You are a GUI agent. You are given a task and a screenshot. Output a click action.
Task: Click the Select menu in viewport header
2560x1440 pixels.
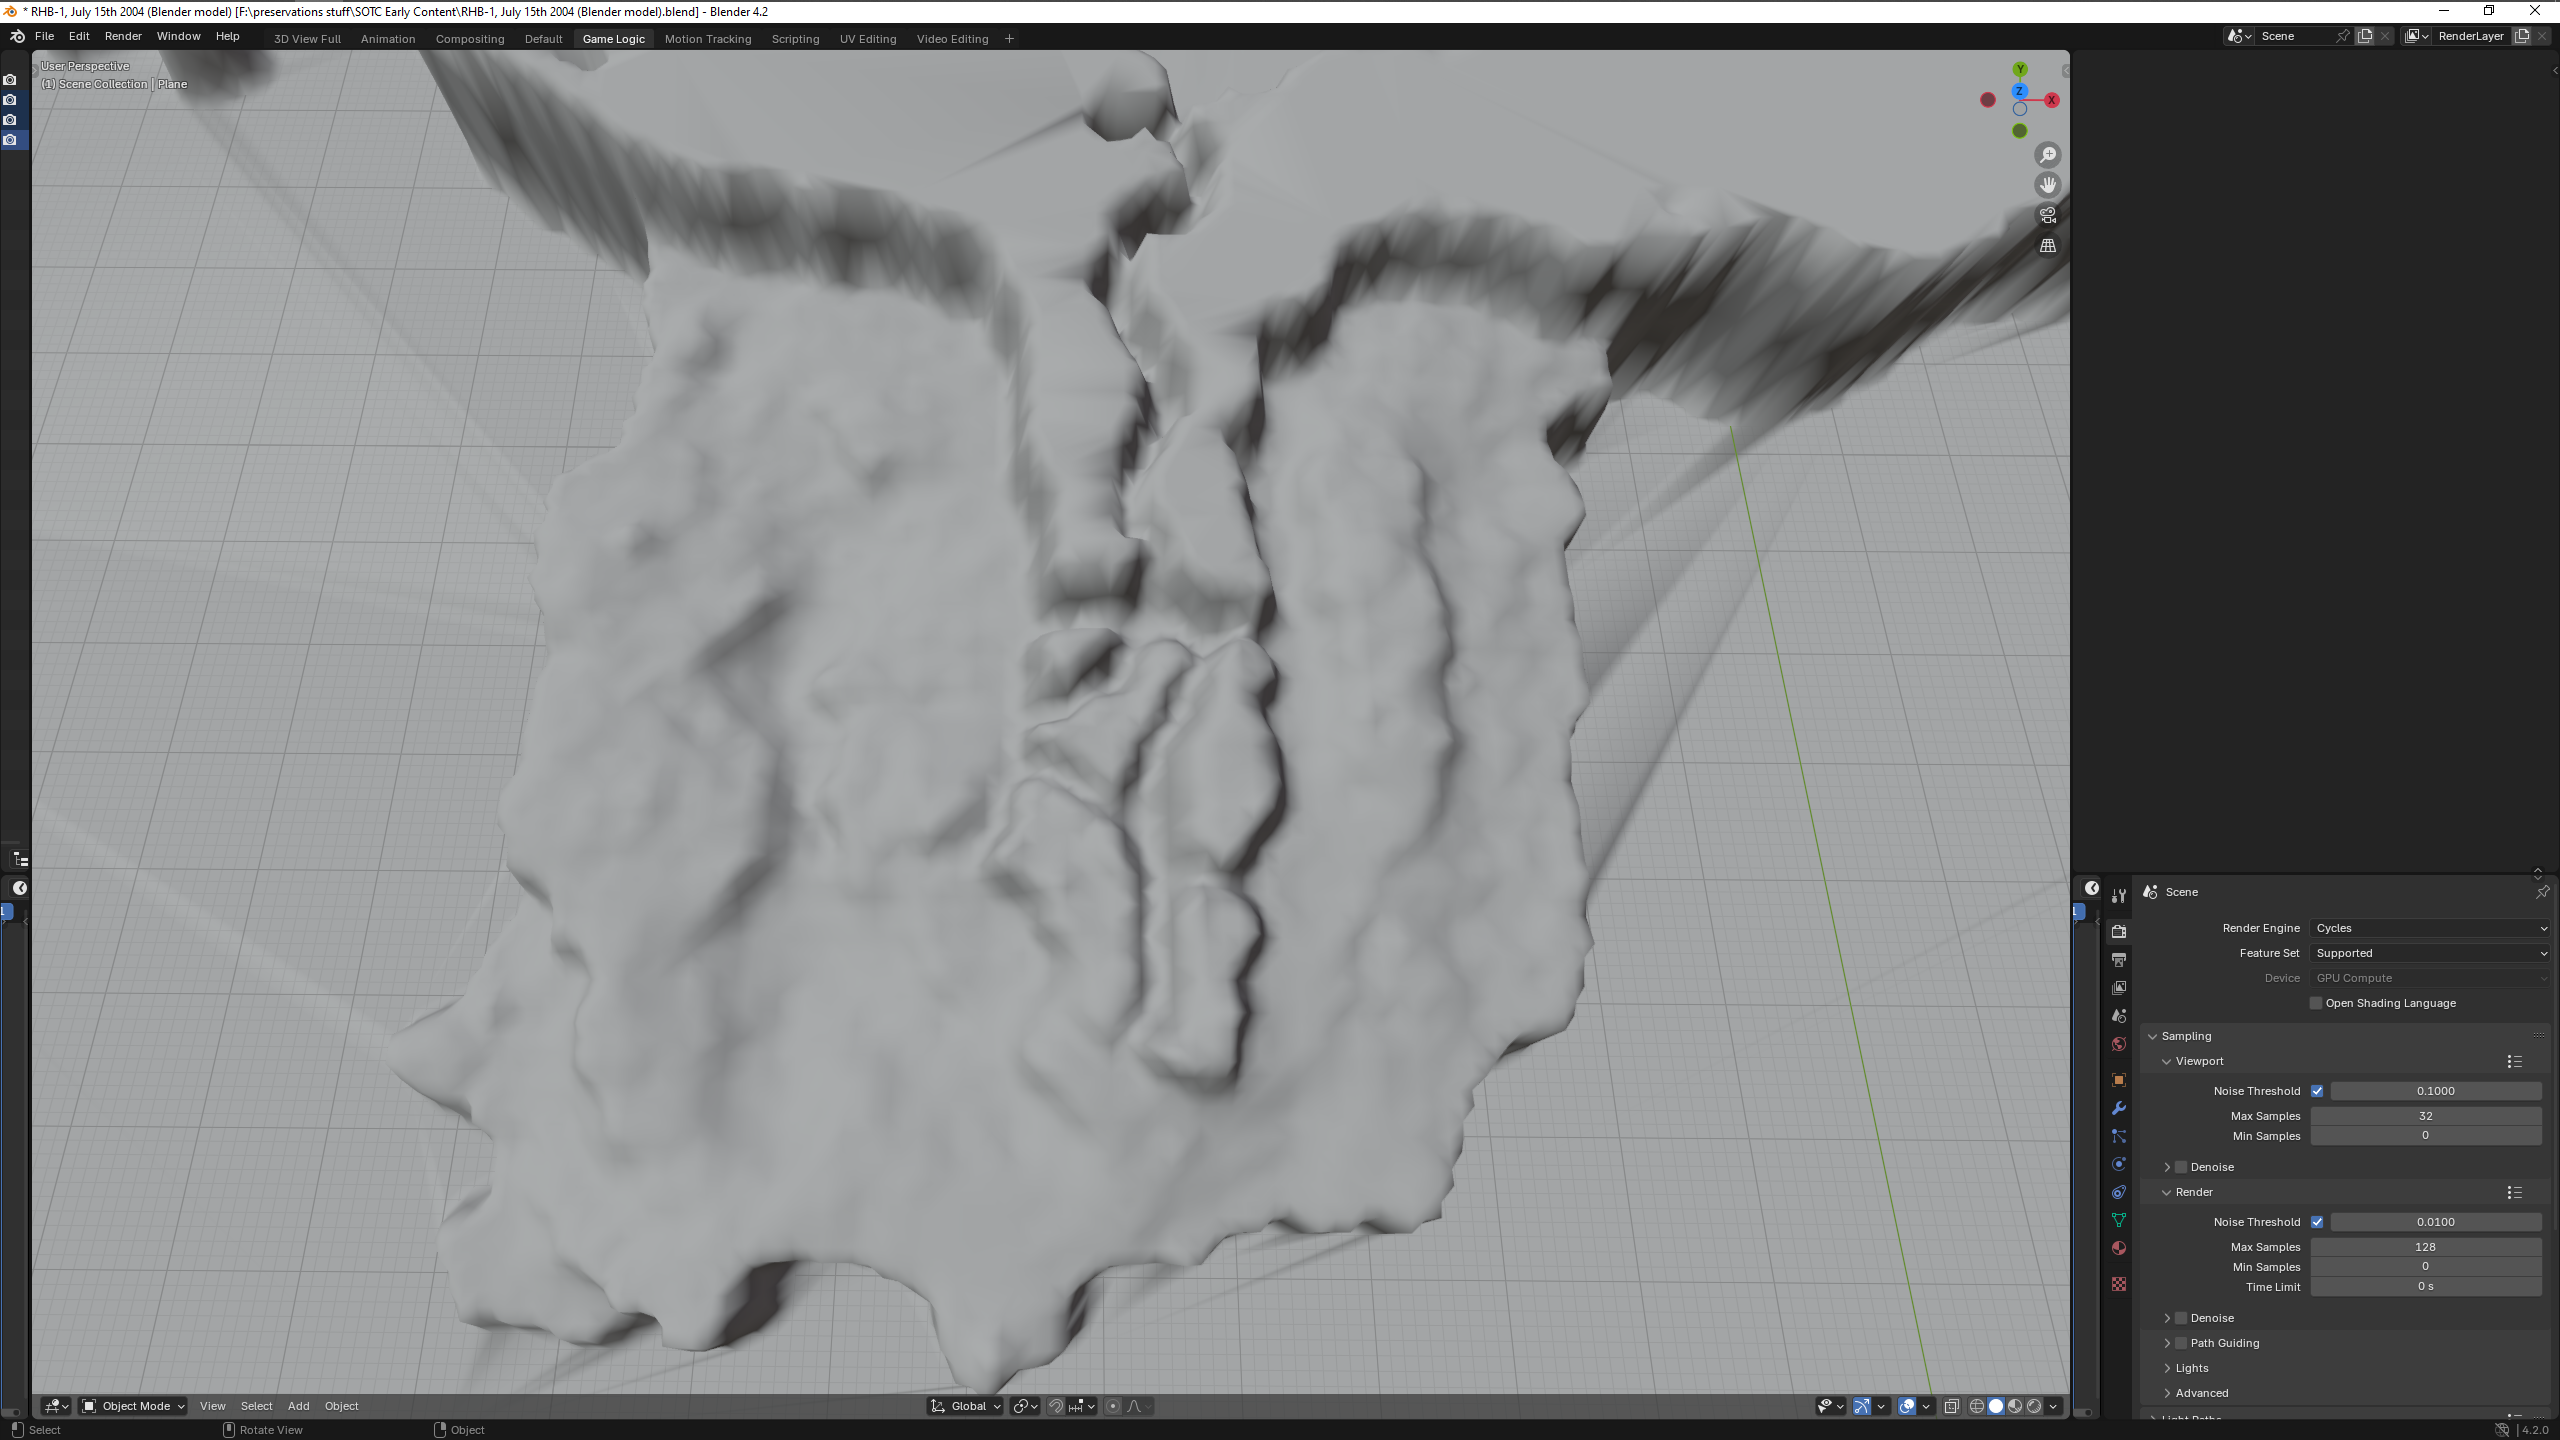point(256,1406)
